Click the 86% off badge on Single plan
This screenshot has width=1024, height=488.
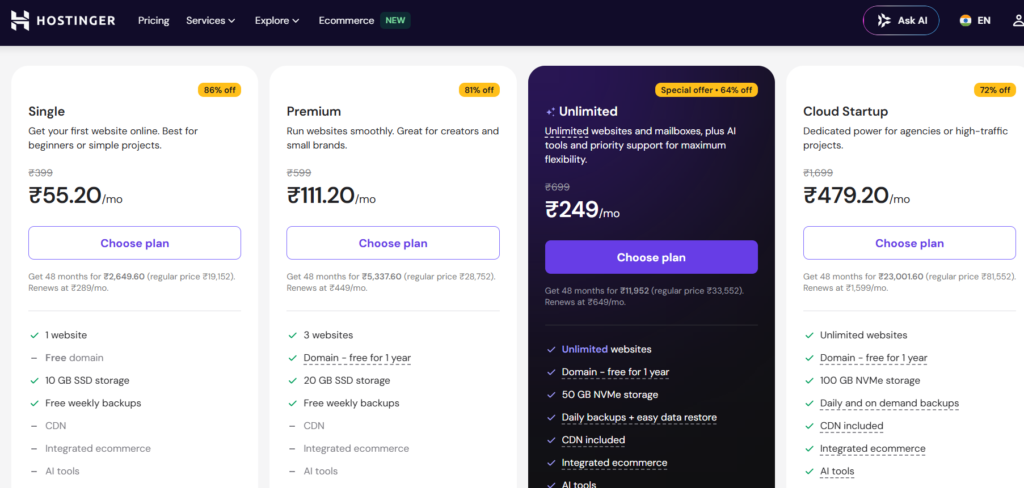219,89
